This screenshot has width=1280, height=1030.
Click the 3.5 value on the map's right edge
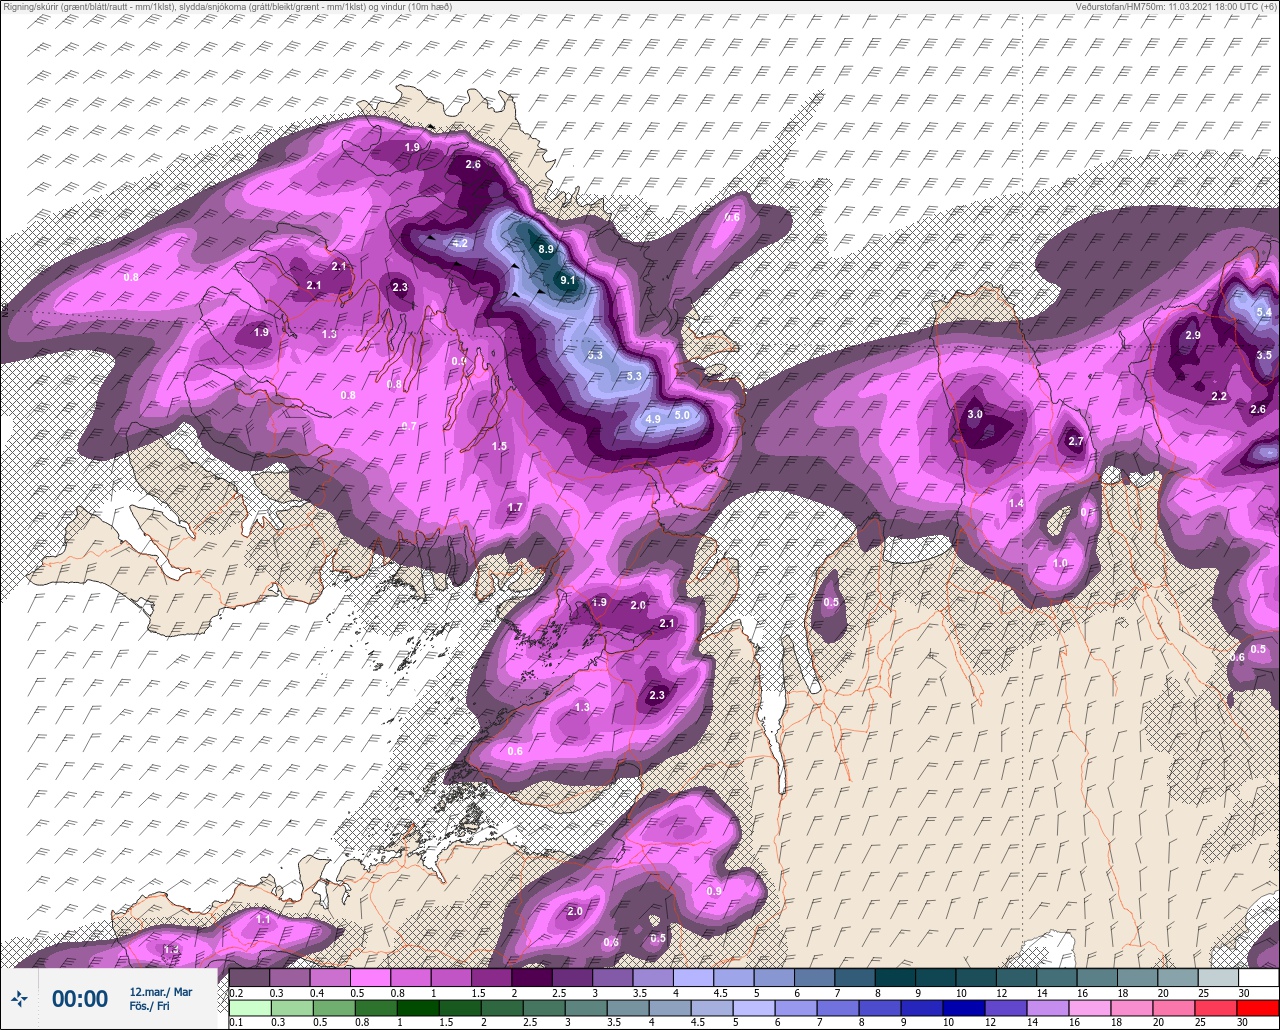(1264, 355)
